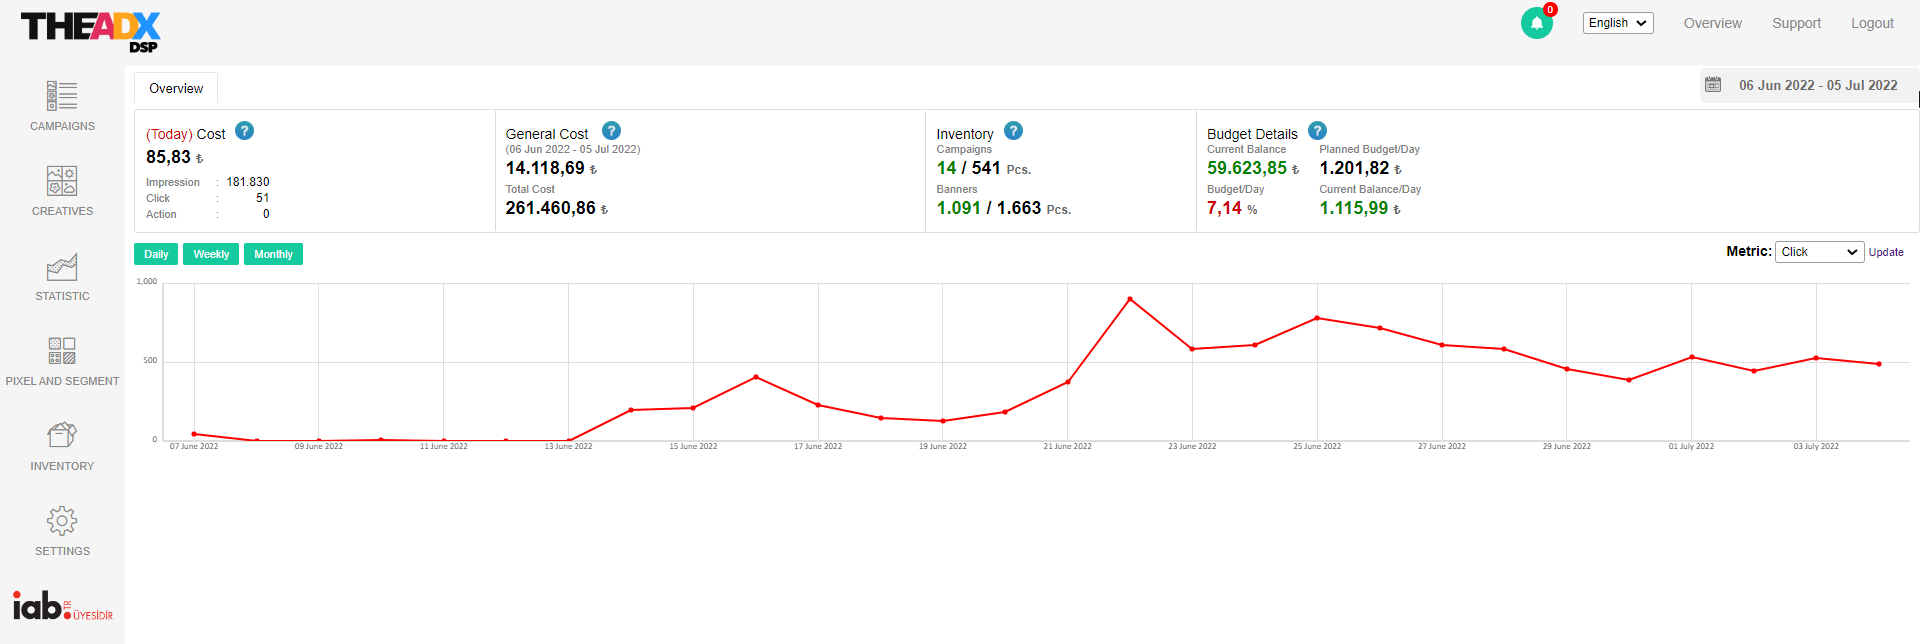The image size is (1920, 644).
Task: Open the Creatives sidebar icon
Action: pos(62,181)
